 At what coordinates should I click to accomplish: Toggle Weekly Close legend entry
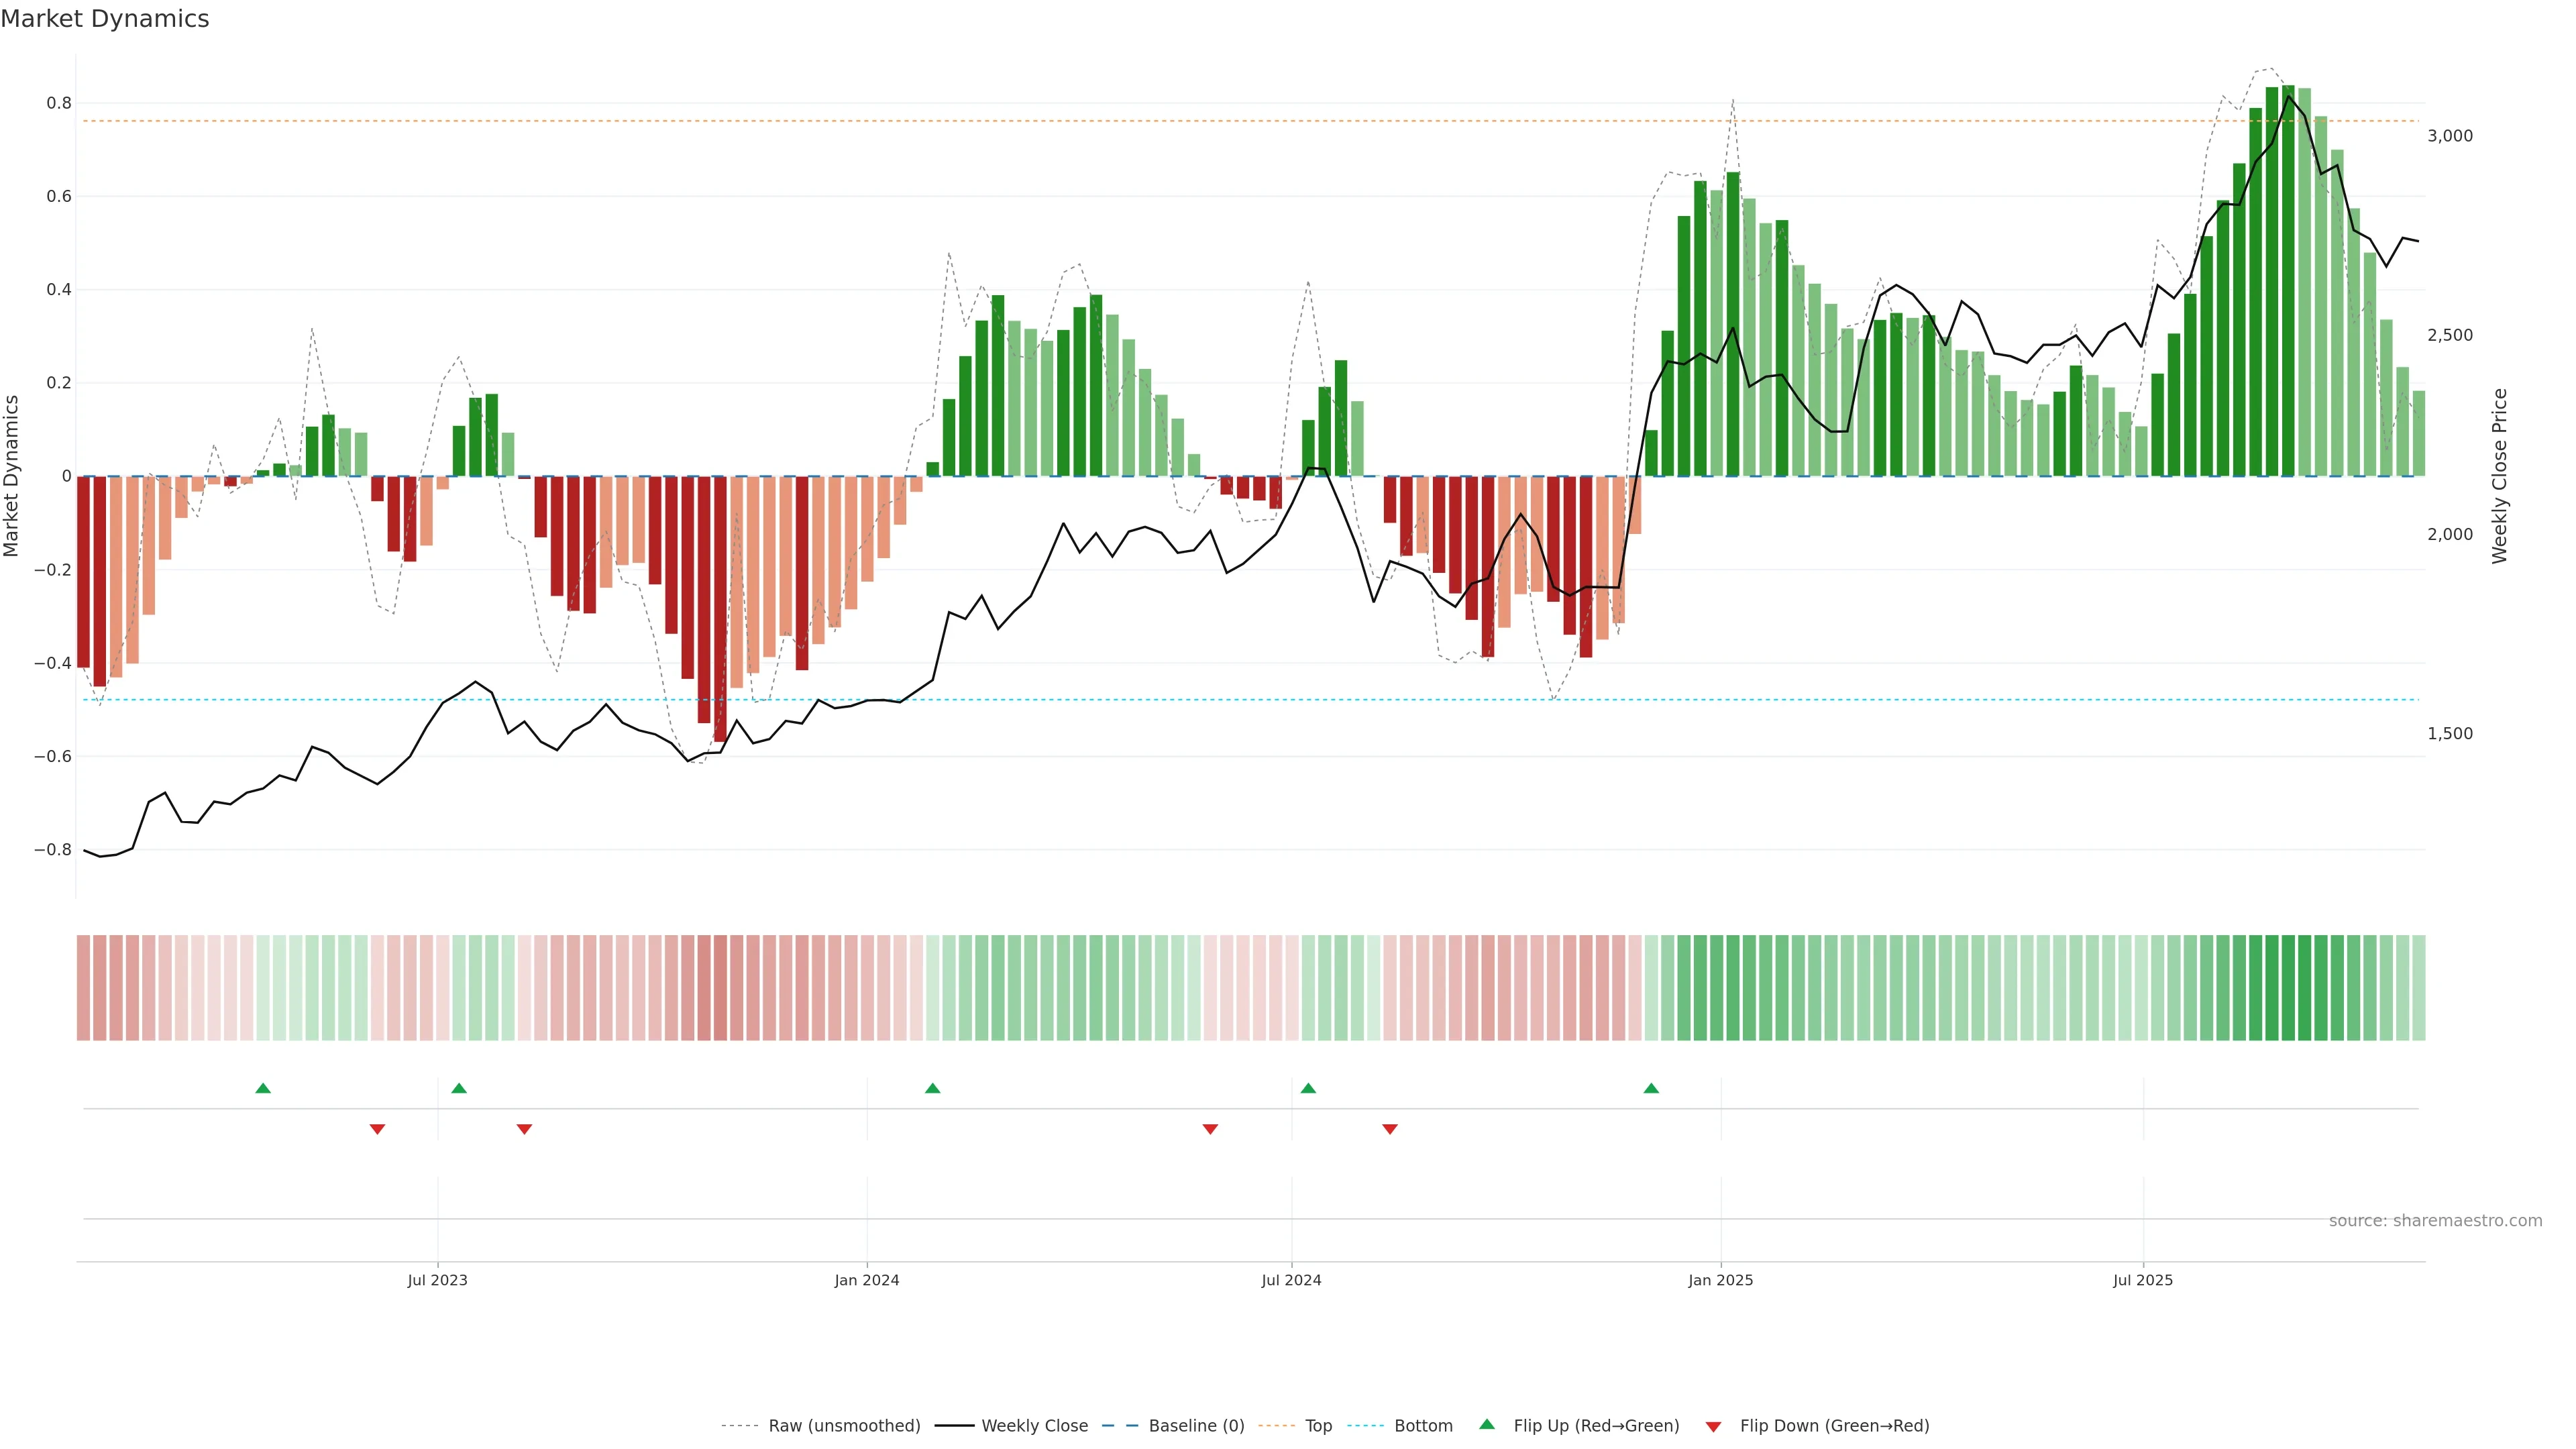[x=1034, y=1426]
